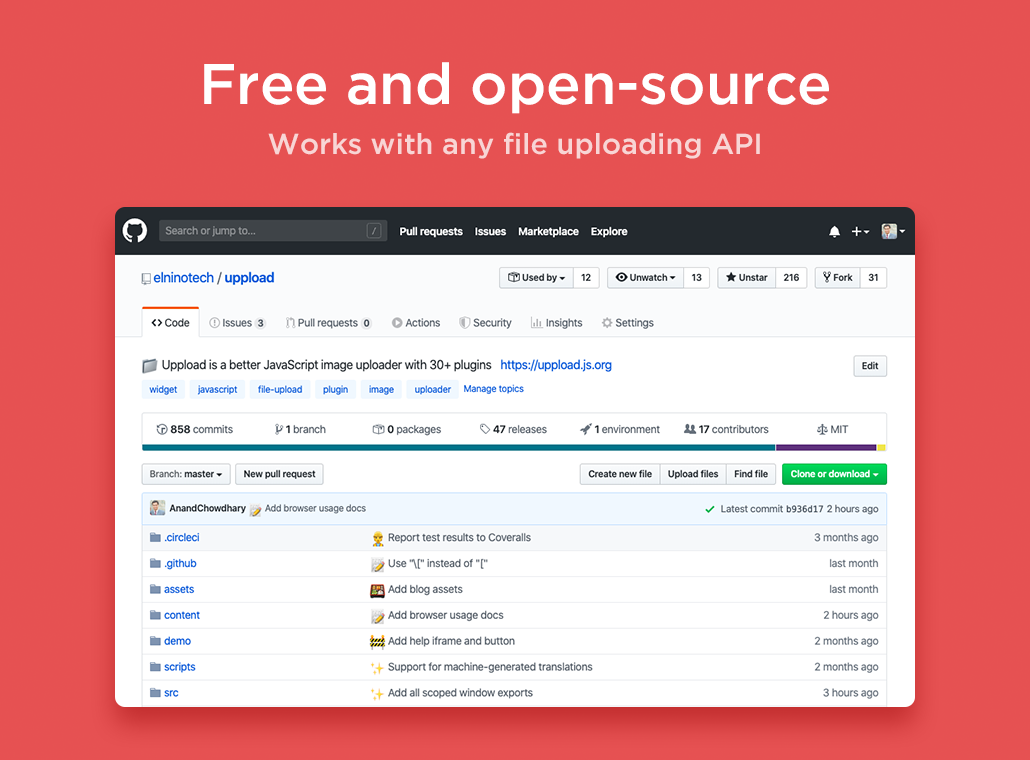Click Find file
Viewport: 1030px width, 760px height.
point(751,474)
